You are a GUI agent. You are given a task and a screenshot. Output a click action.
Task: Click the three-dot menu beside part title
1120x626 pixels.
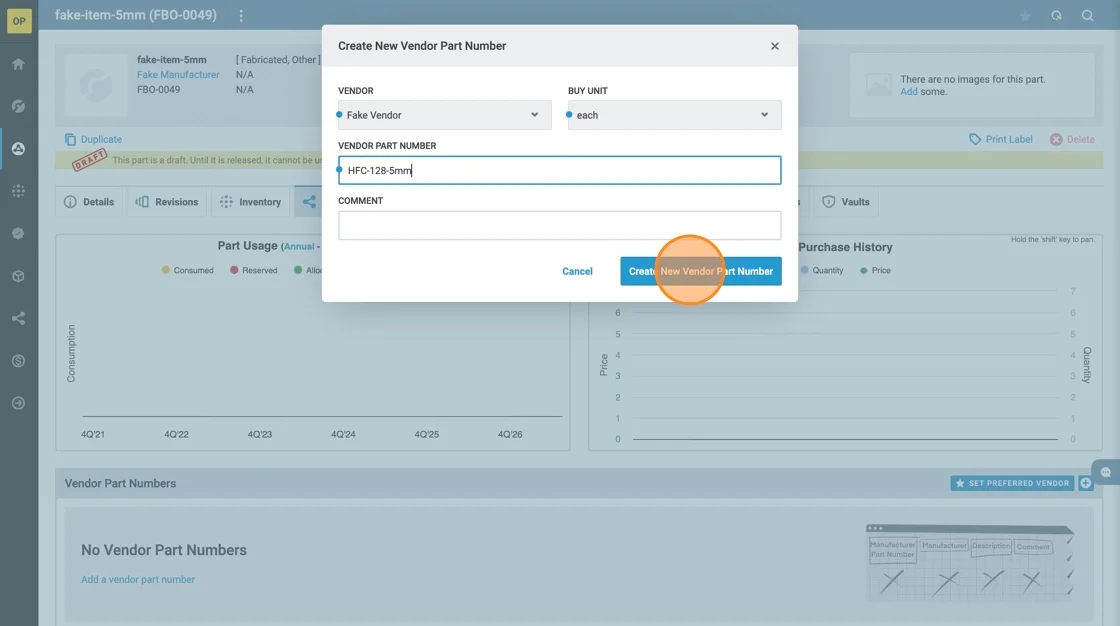(x=241, y=16)
